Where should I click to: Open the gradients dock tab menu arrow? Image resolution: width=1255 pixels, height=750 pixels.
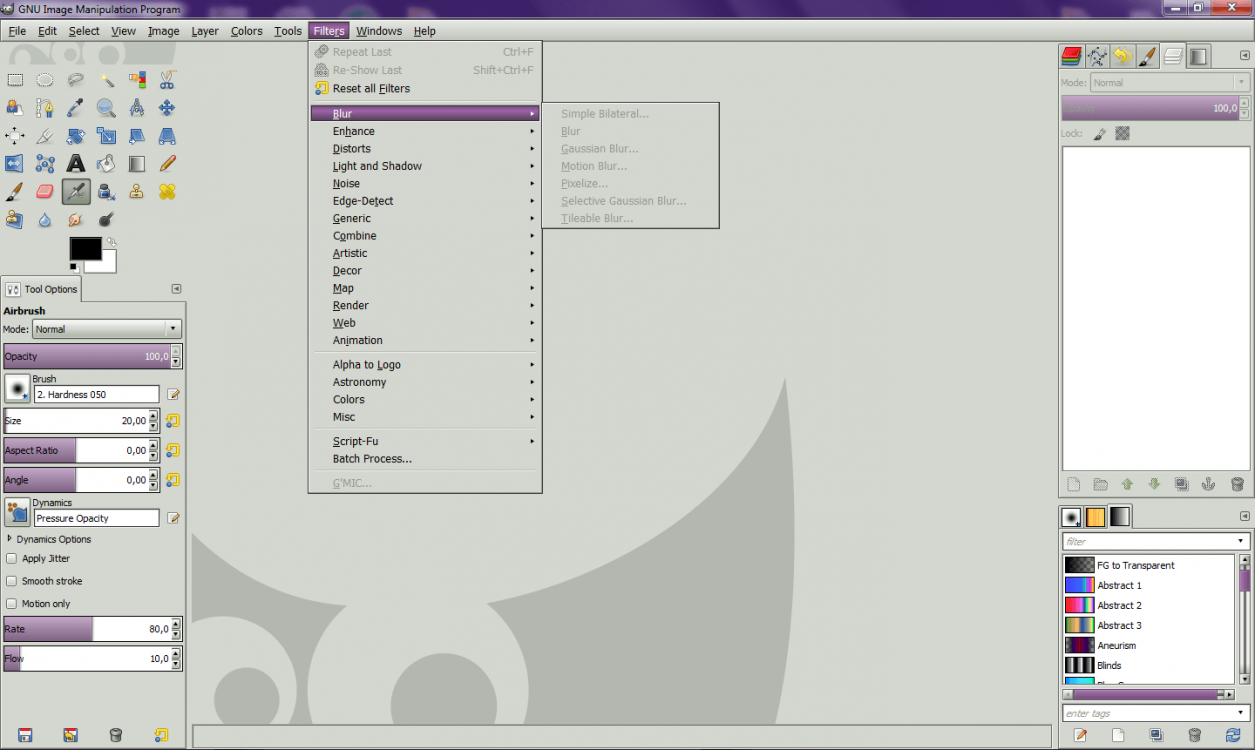[1244, 516]
